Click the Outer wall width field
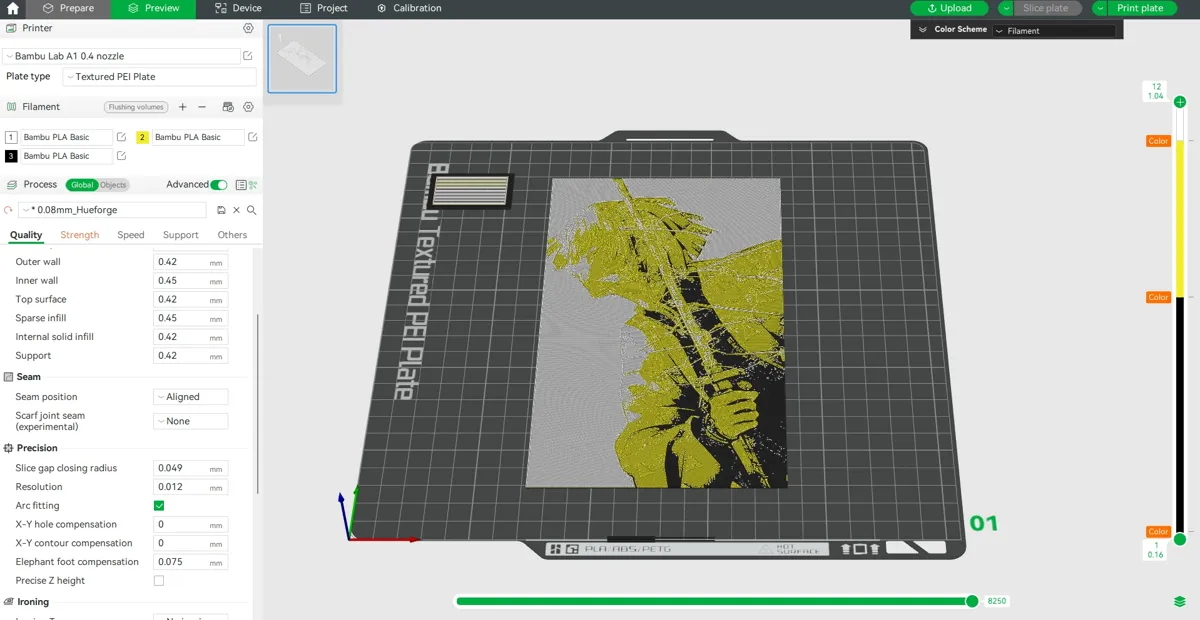 190,262
